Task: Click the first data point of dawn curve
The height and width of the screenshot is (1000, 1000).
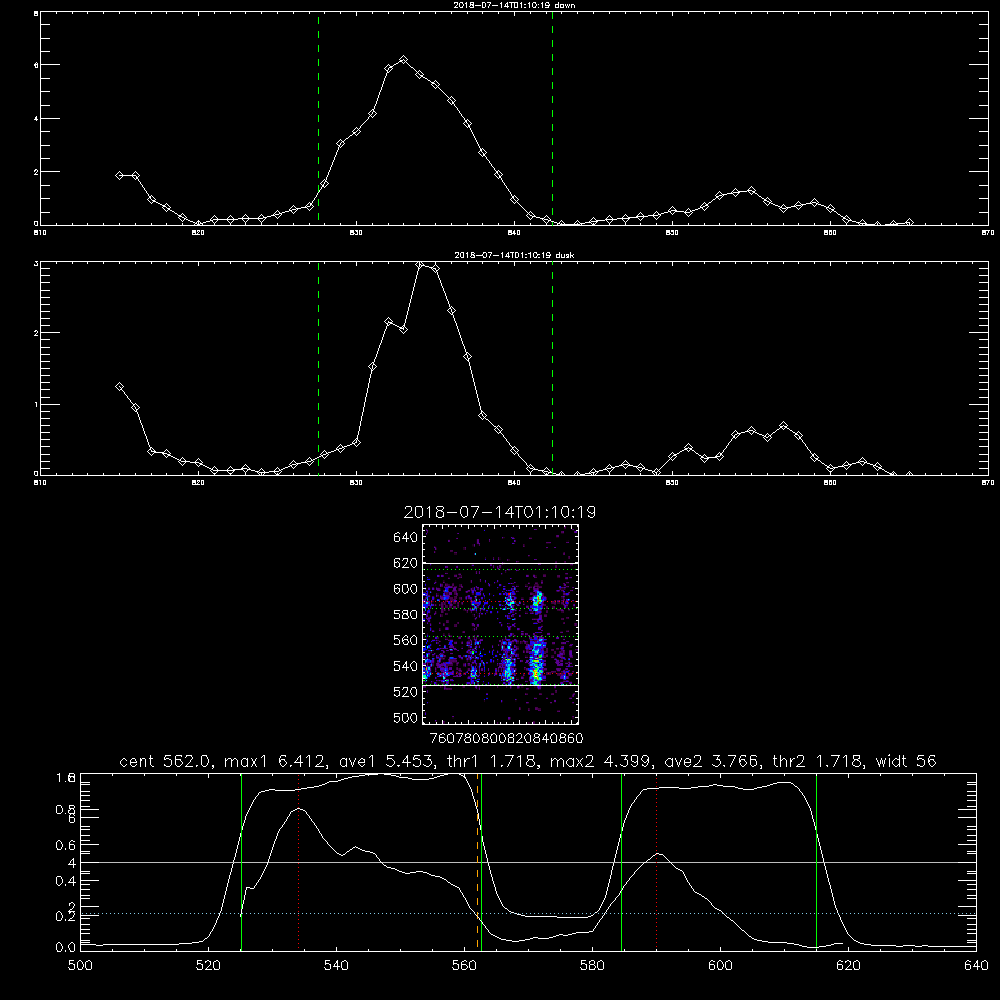Action: tap(119, 175)
